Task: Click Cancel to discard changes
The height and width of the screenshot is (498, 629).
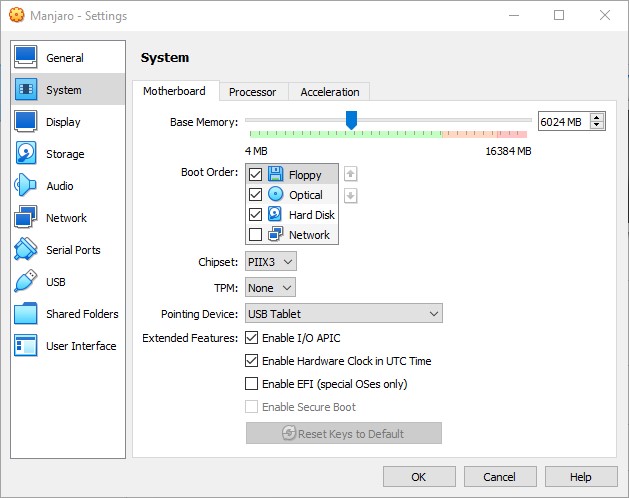Action: 500,477
